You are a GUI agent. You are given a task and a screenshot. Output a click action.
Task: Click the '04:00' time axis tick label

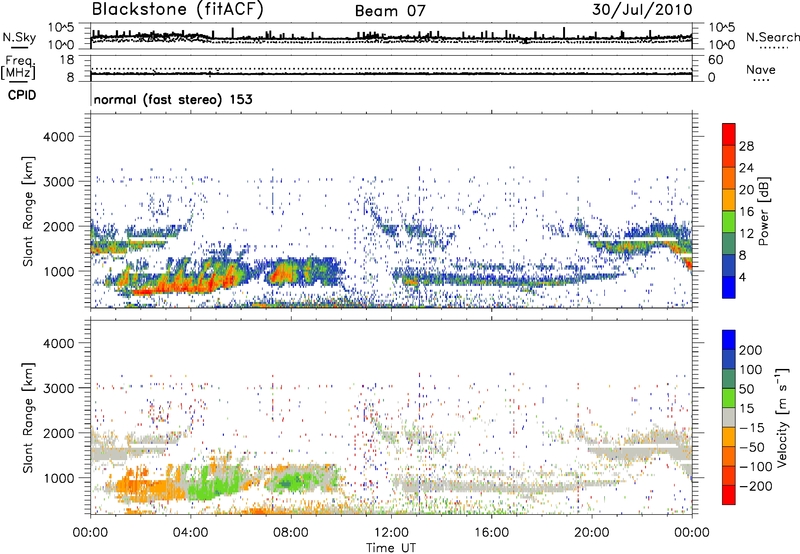tap(190, 533)
